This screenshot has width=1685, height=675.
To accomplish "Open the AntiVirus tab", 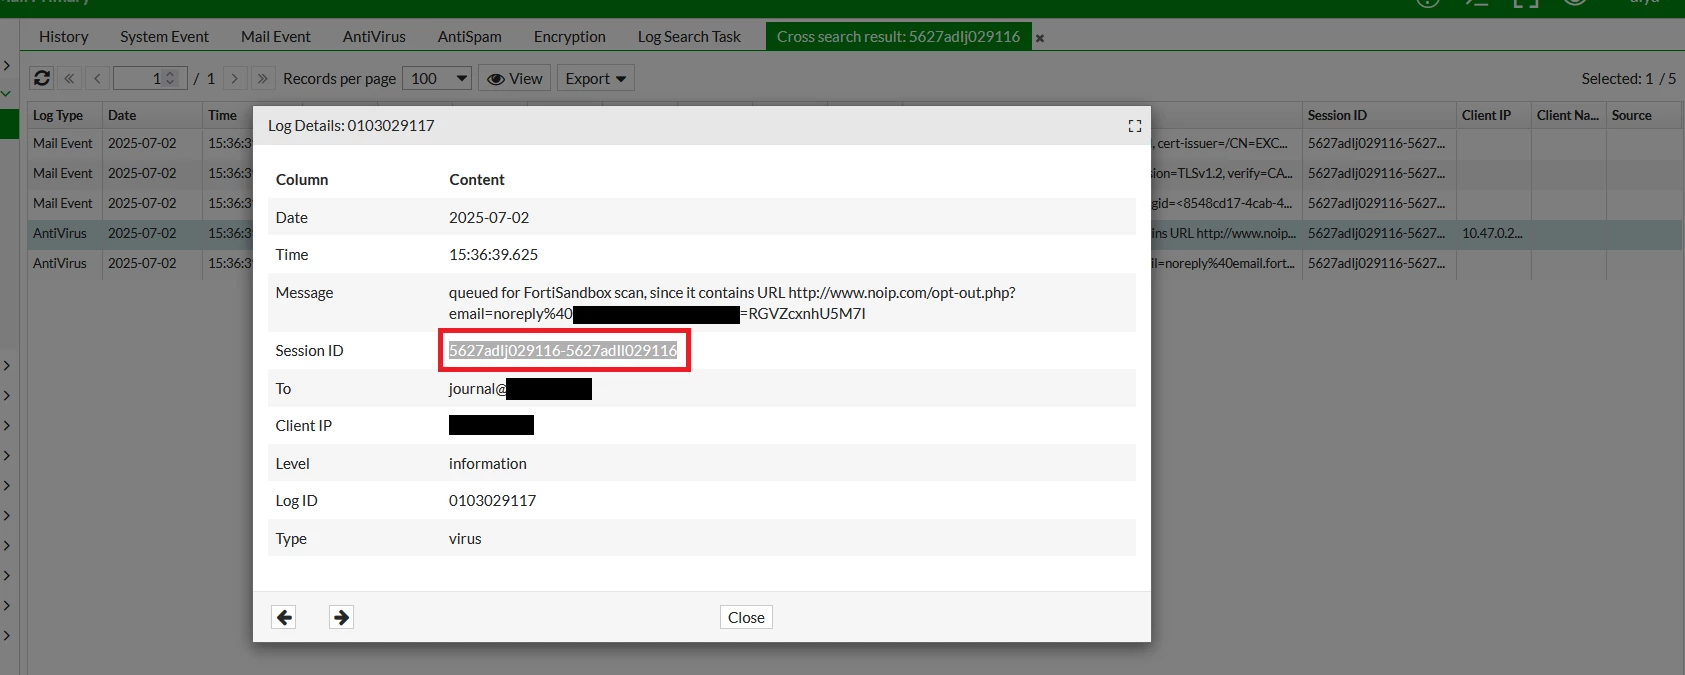I will click(x=374, y=36).
